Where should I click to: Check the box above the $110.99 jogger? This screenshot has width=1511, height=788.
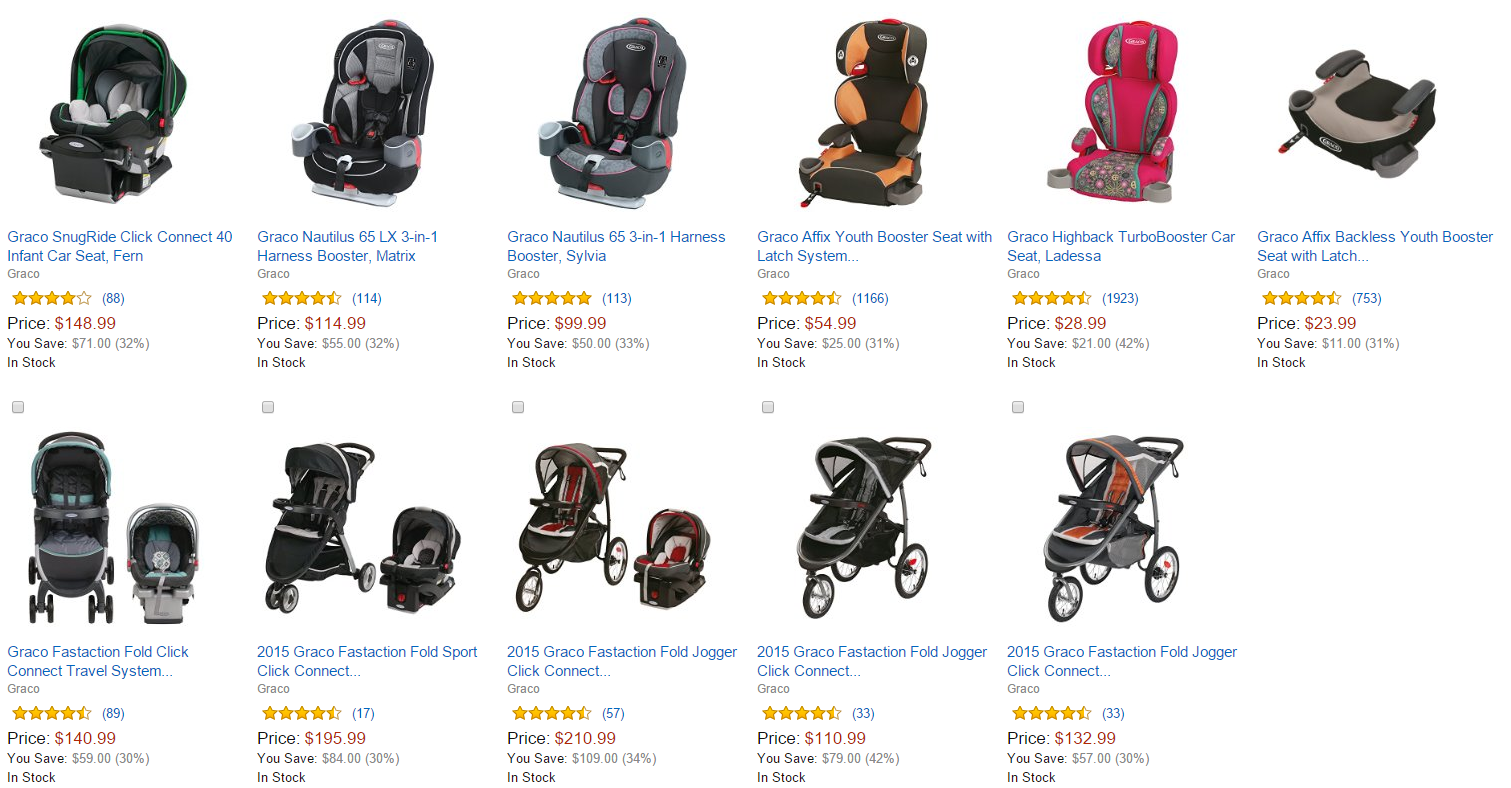(x=768, y=407)
